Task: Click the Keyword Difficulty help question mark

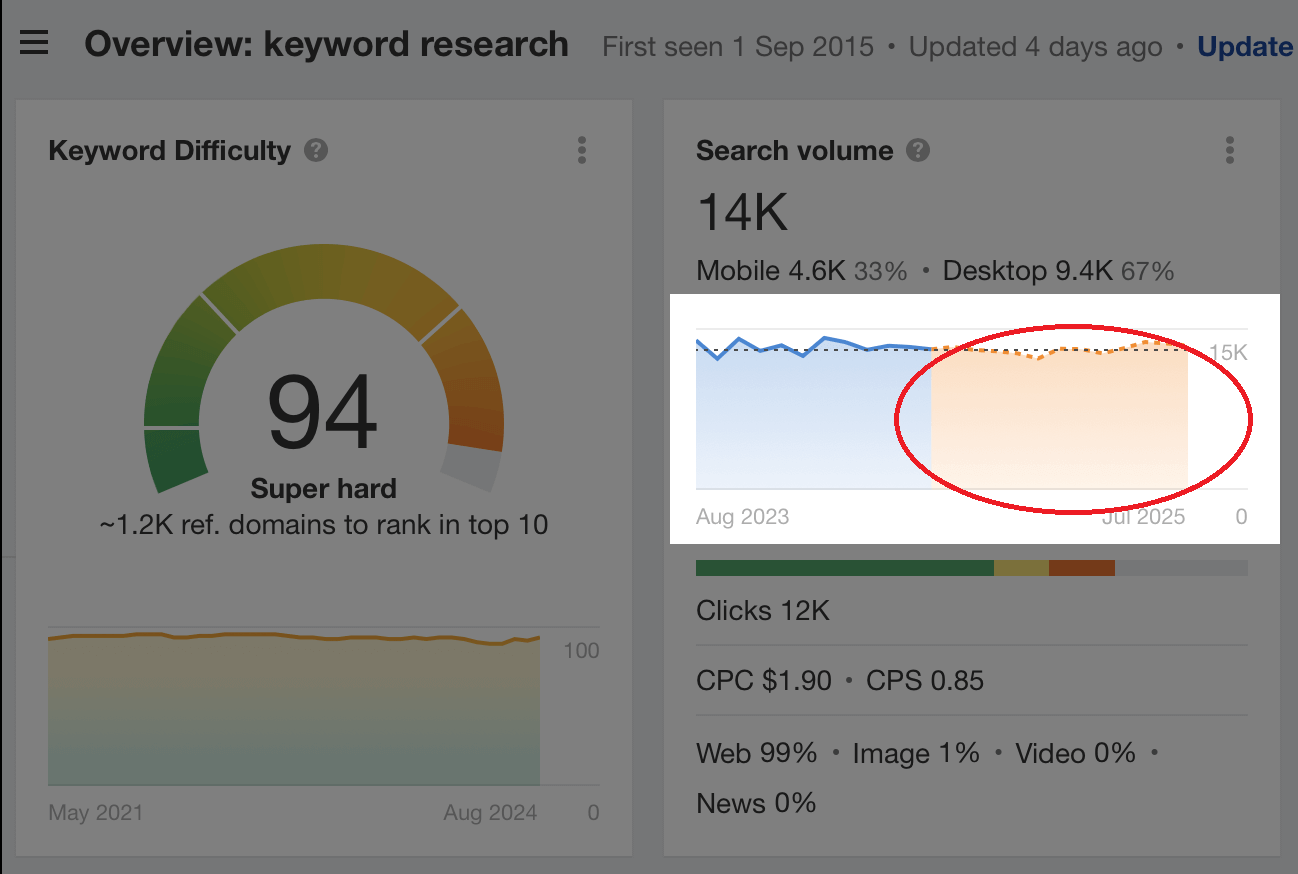Action: coord(315,150)
